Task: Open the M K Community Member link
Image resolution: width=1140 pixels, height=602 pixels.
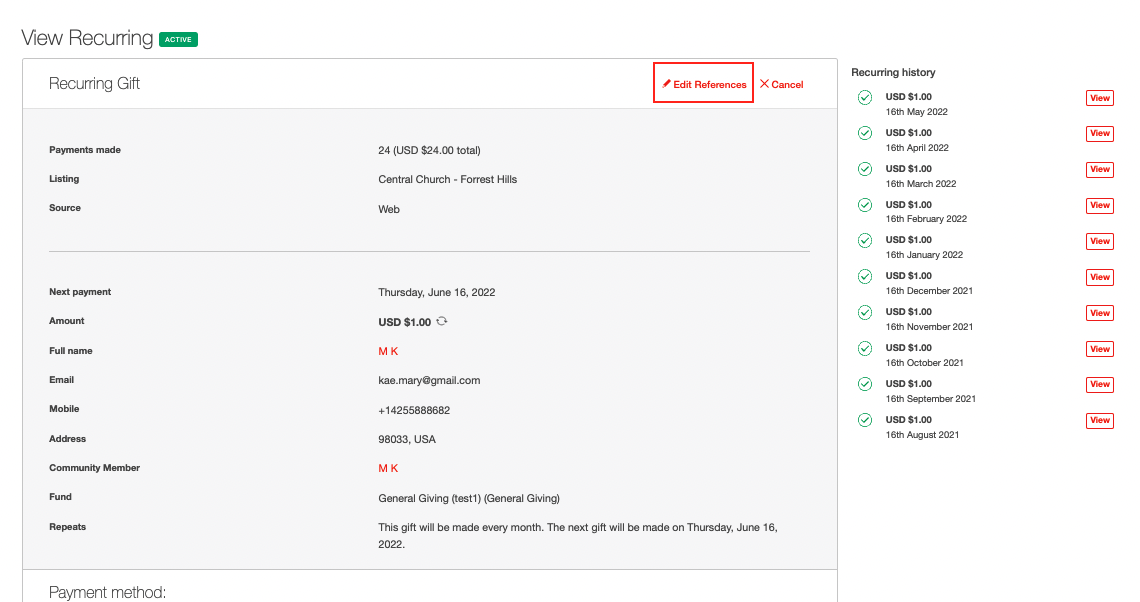Action: coord(386,467)
